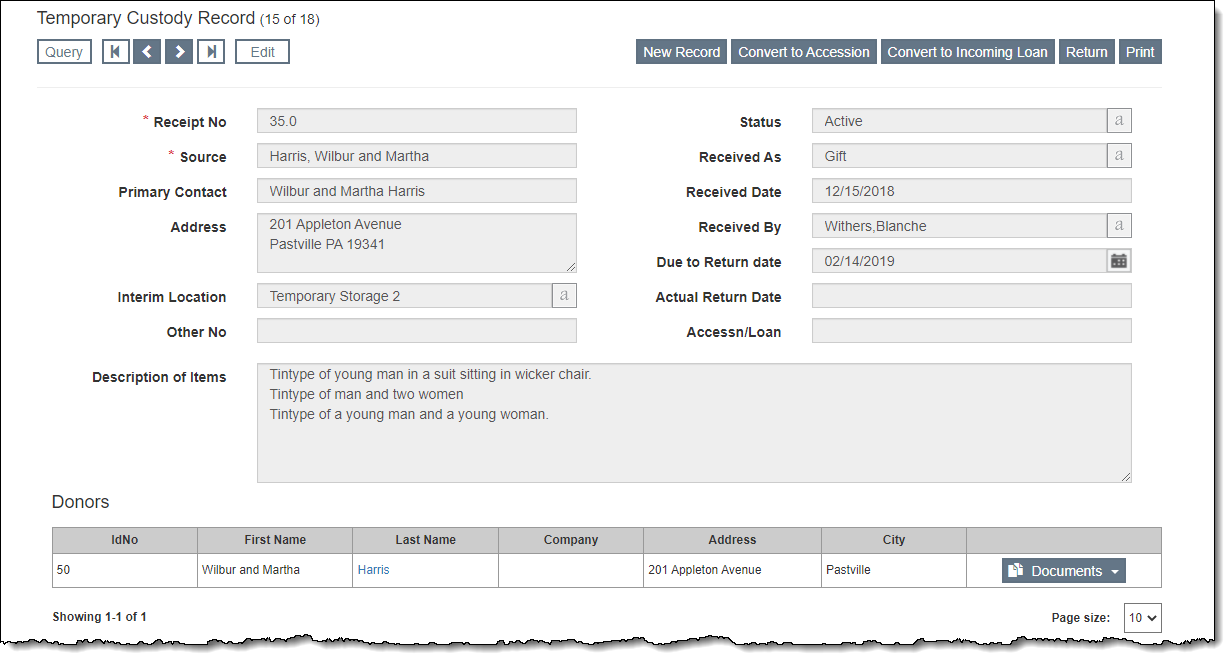1230x660 pixels.
Task: Expand the Documents dropdown for donor
Action: 1064,571
